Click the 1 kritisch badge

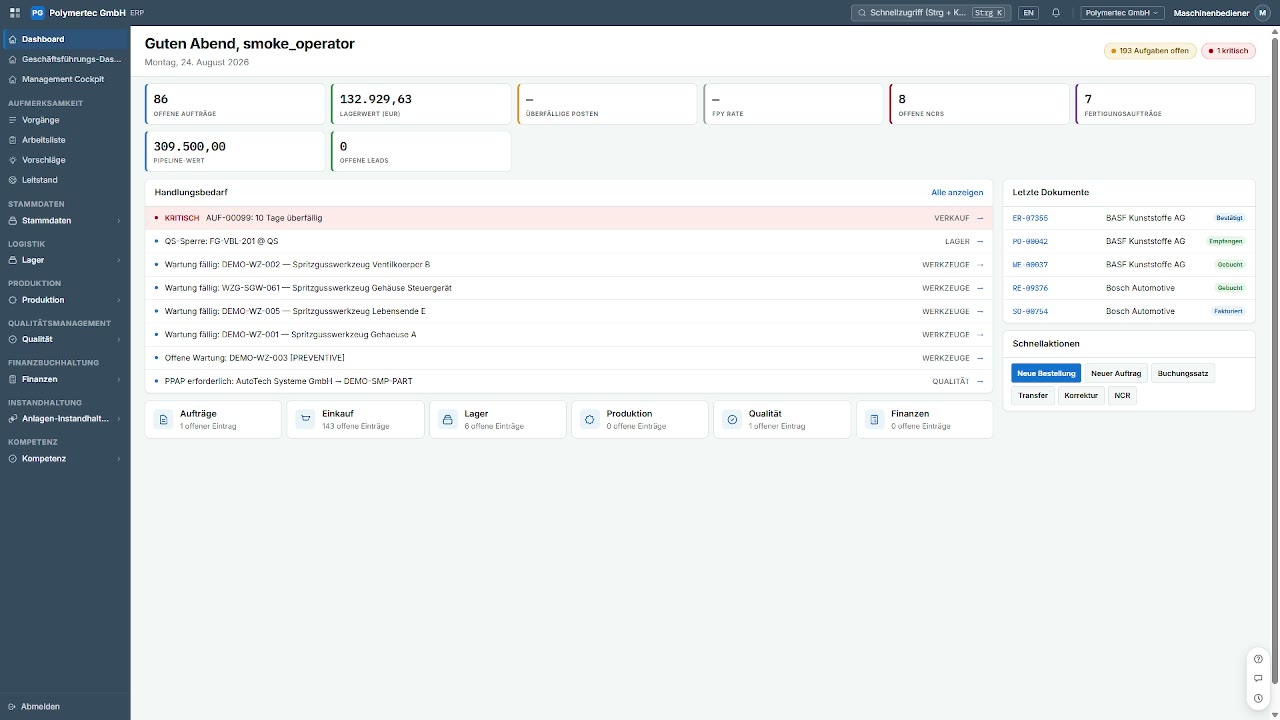1228,50
